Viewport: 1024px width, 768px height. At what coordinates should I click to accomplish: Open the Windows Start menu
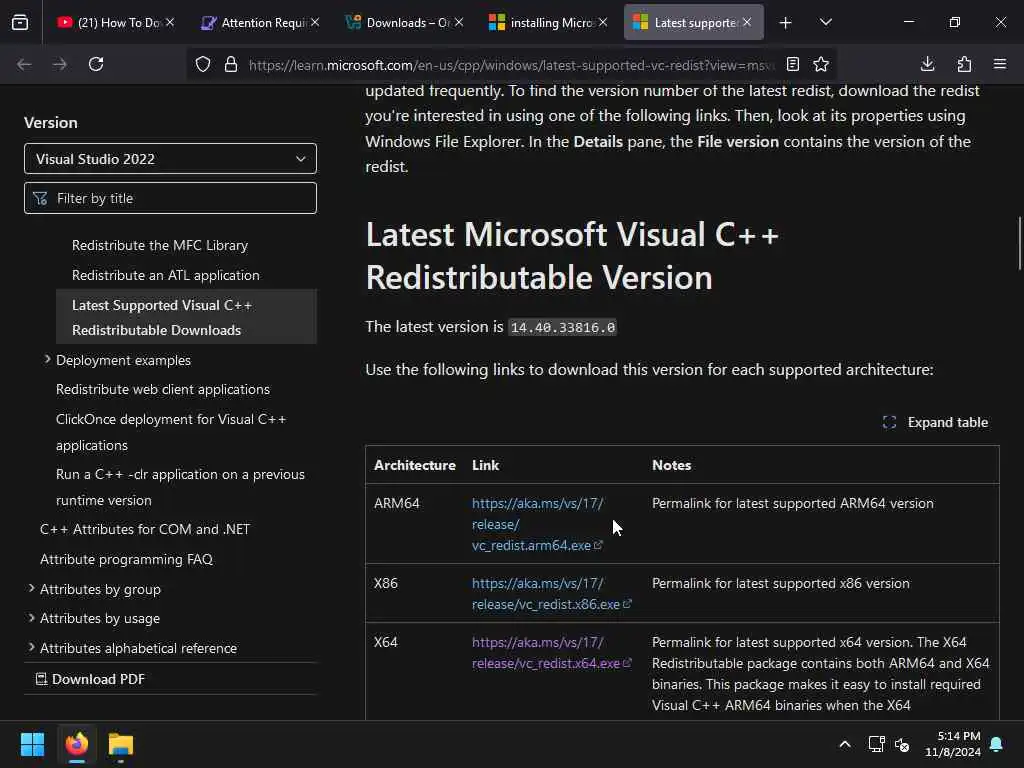tap(32, 744)
